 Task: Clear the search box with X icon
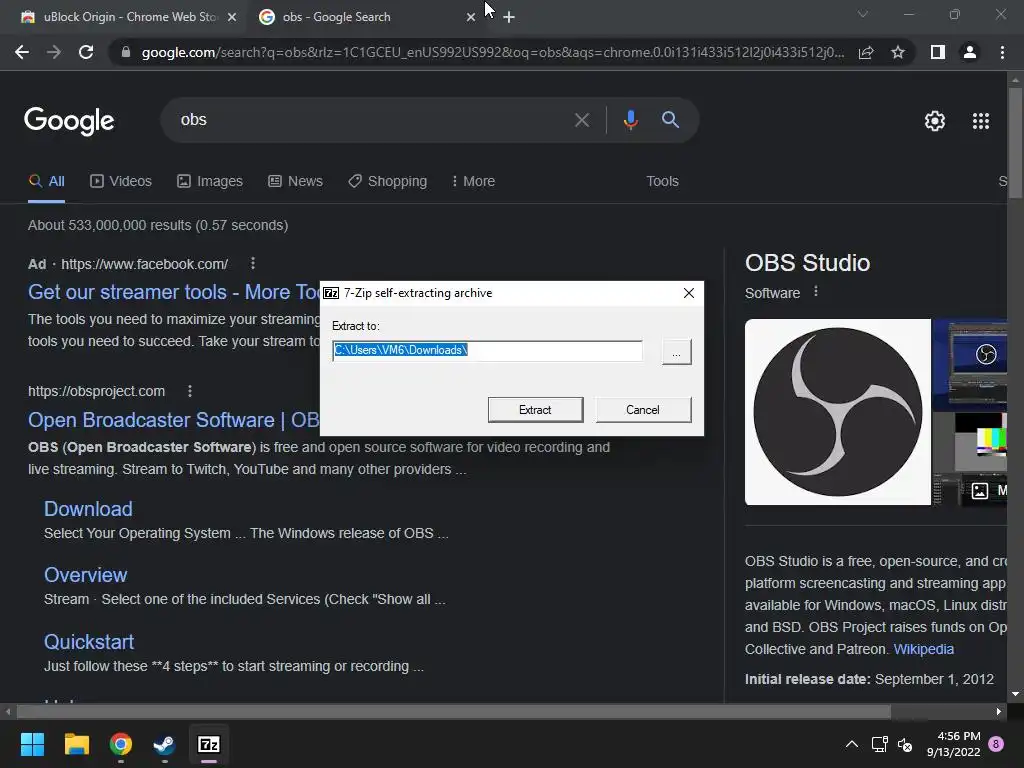pos(582,120)
